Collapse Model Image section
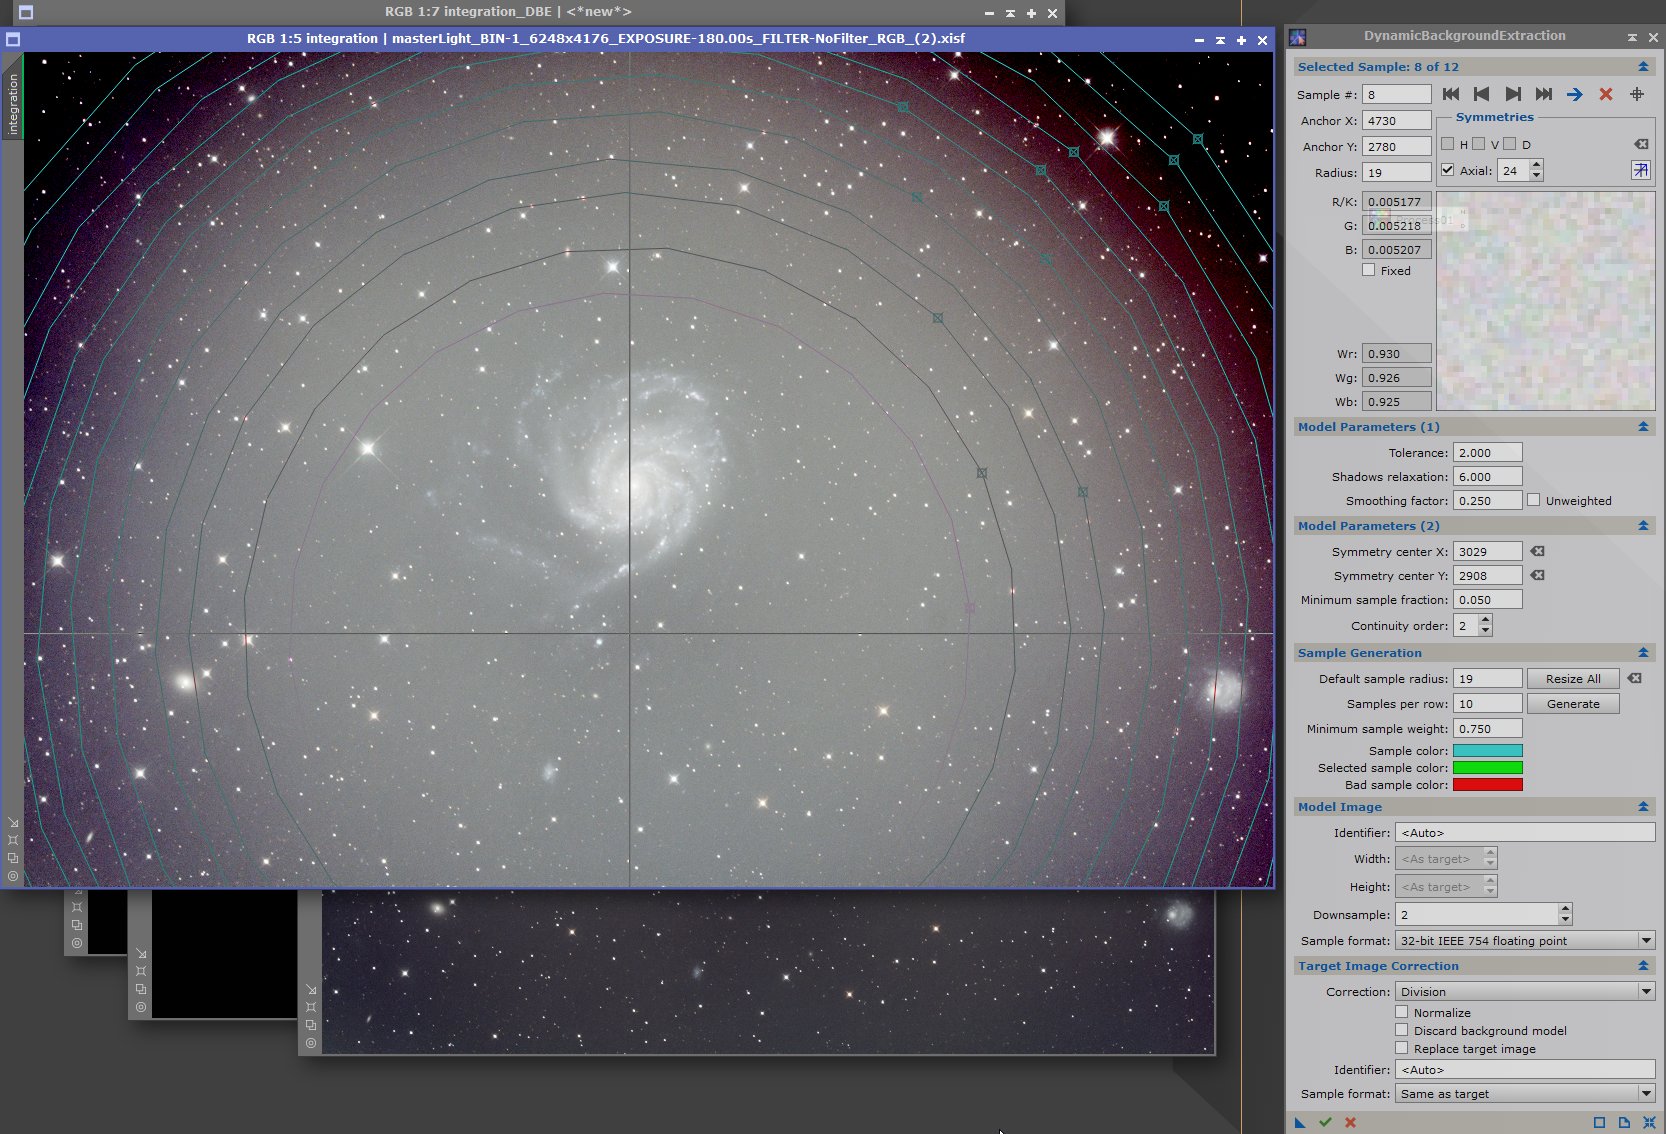This screenshot has height=1134, width=1666. point(1643,807)
